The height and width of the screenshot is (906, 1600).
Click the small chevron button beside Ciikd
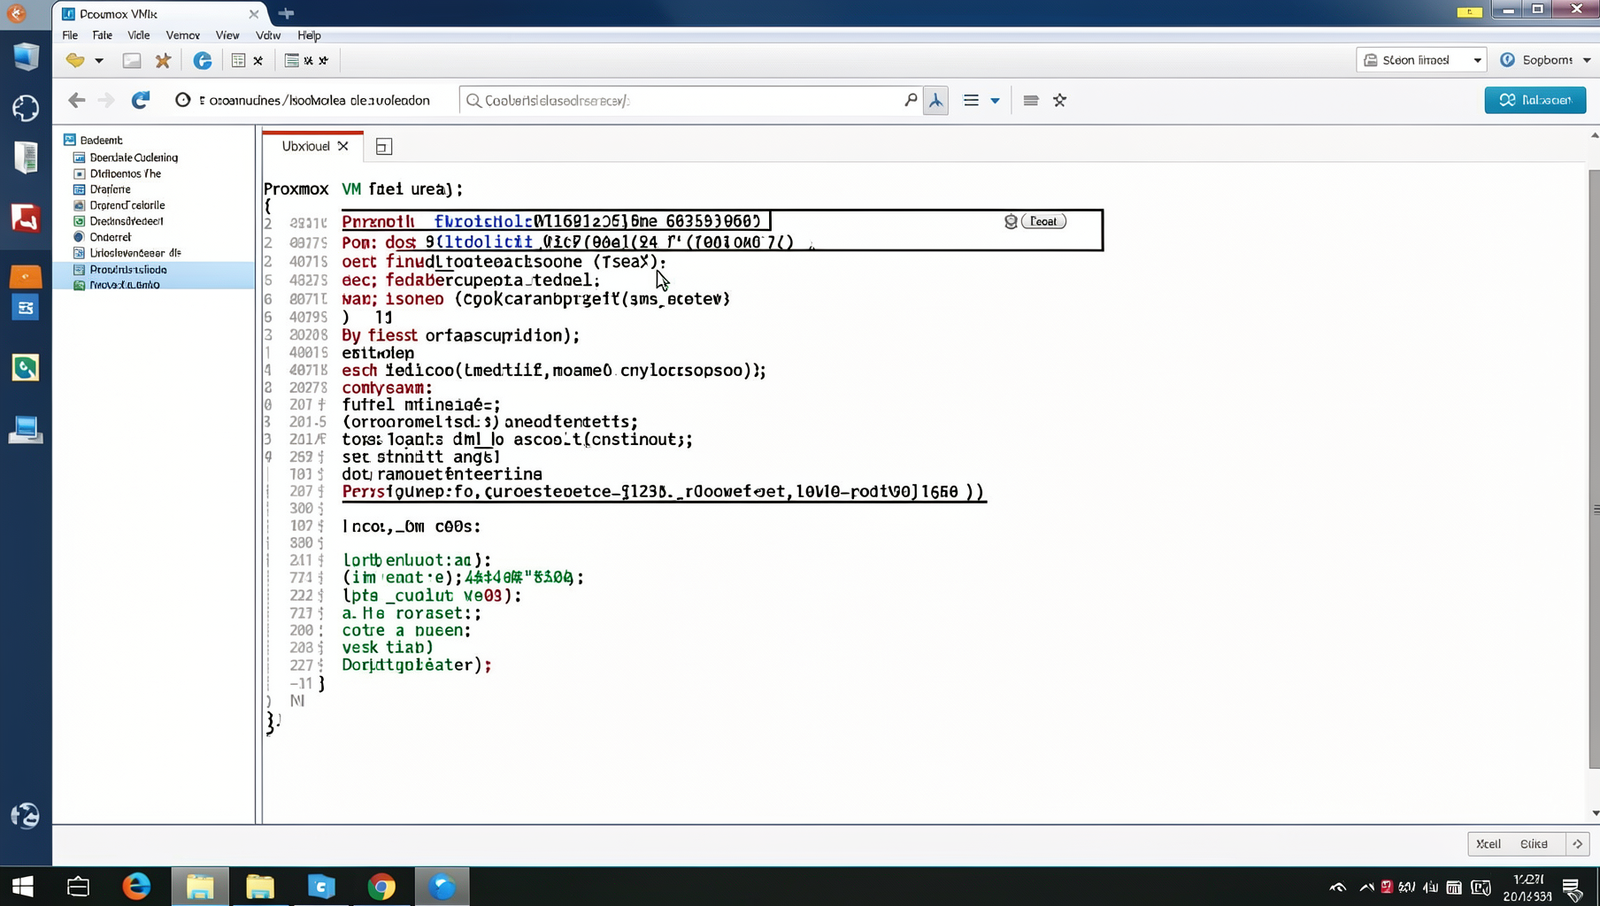click(1577, 844)
